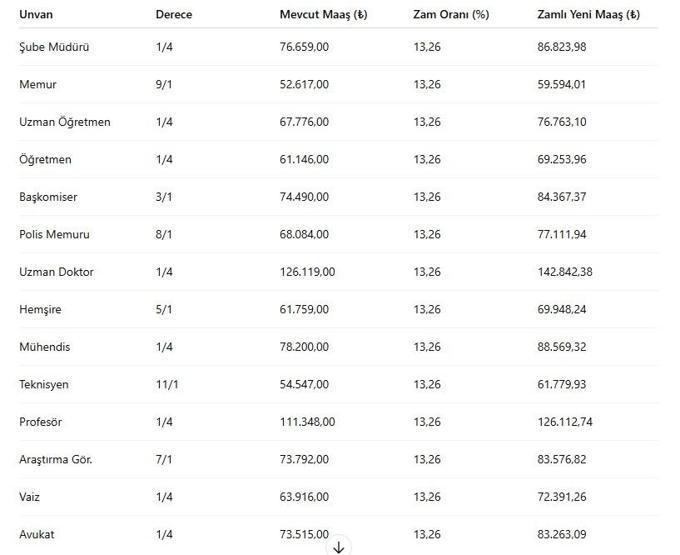Image resolution: width=680 pixels, height=555 pixels.
Task: Select the Hemşire degree cell 5/1
Action: tap(164, 309)
